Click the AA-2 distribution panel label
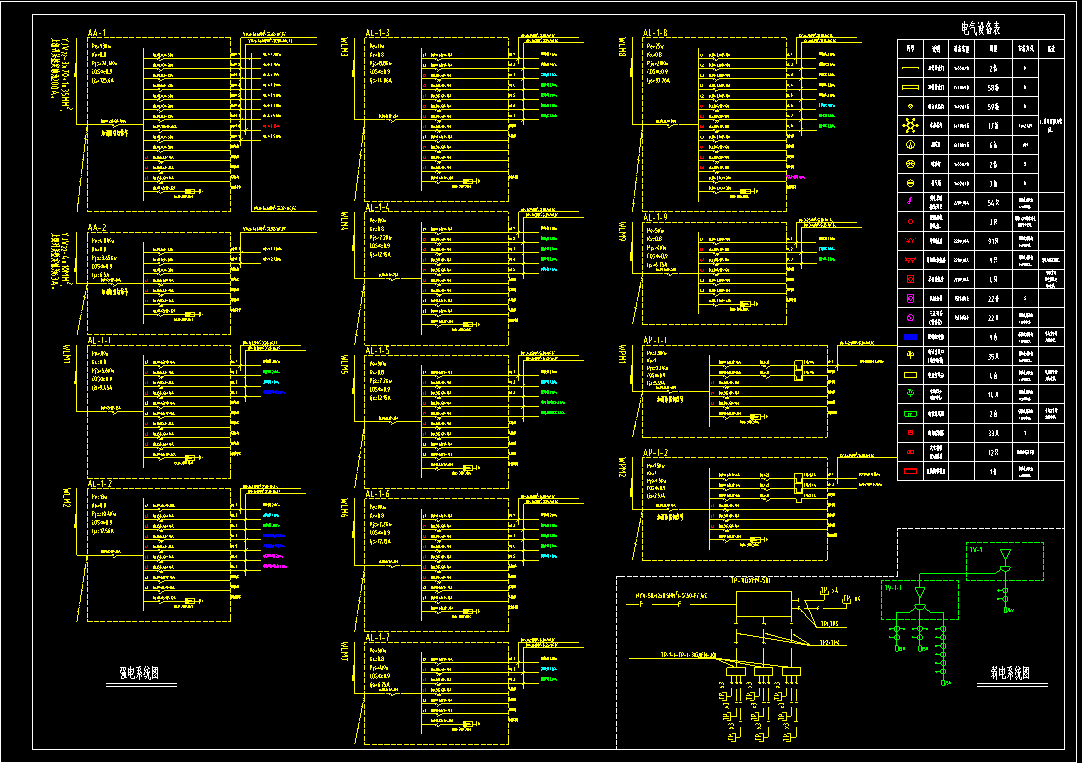 tap(97, 229)
